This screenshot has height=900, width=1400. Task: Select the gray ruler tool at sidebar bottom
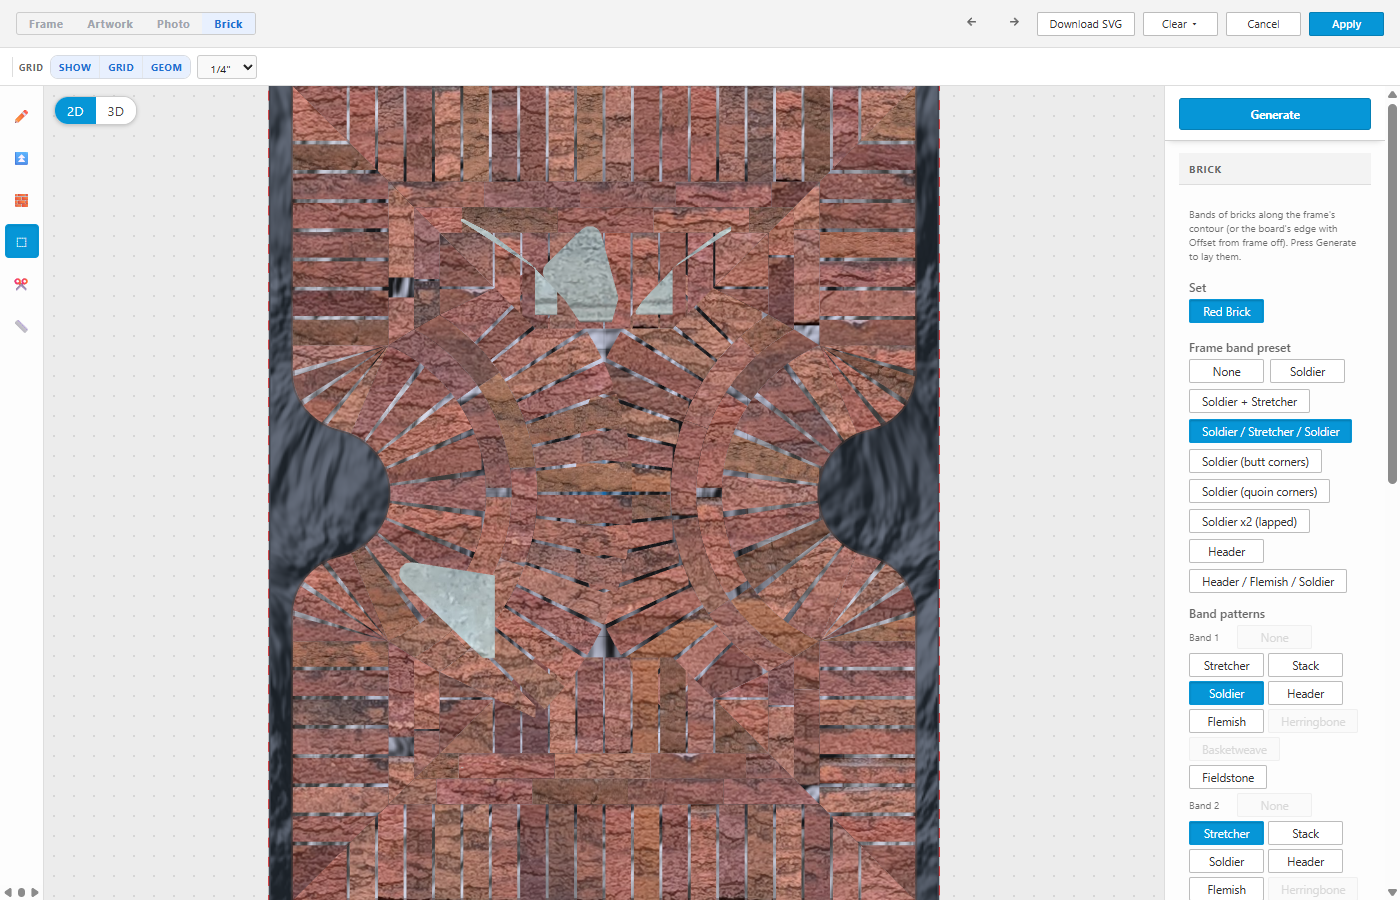coord(21,326)
